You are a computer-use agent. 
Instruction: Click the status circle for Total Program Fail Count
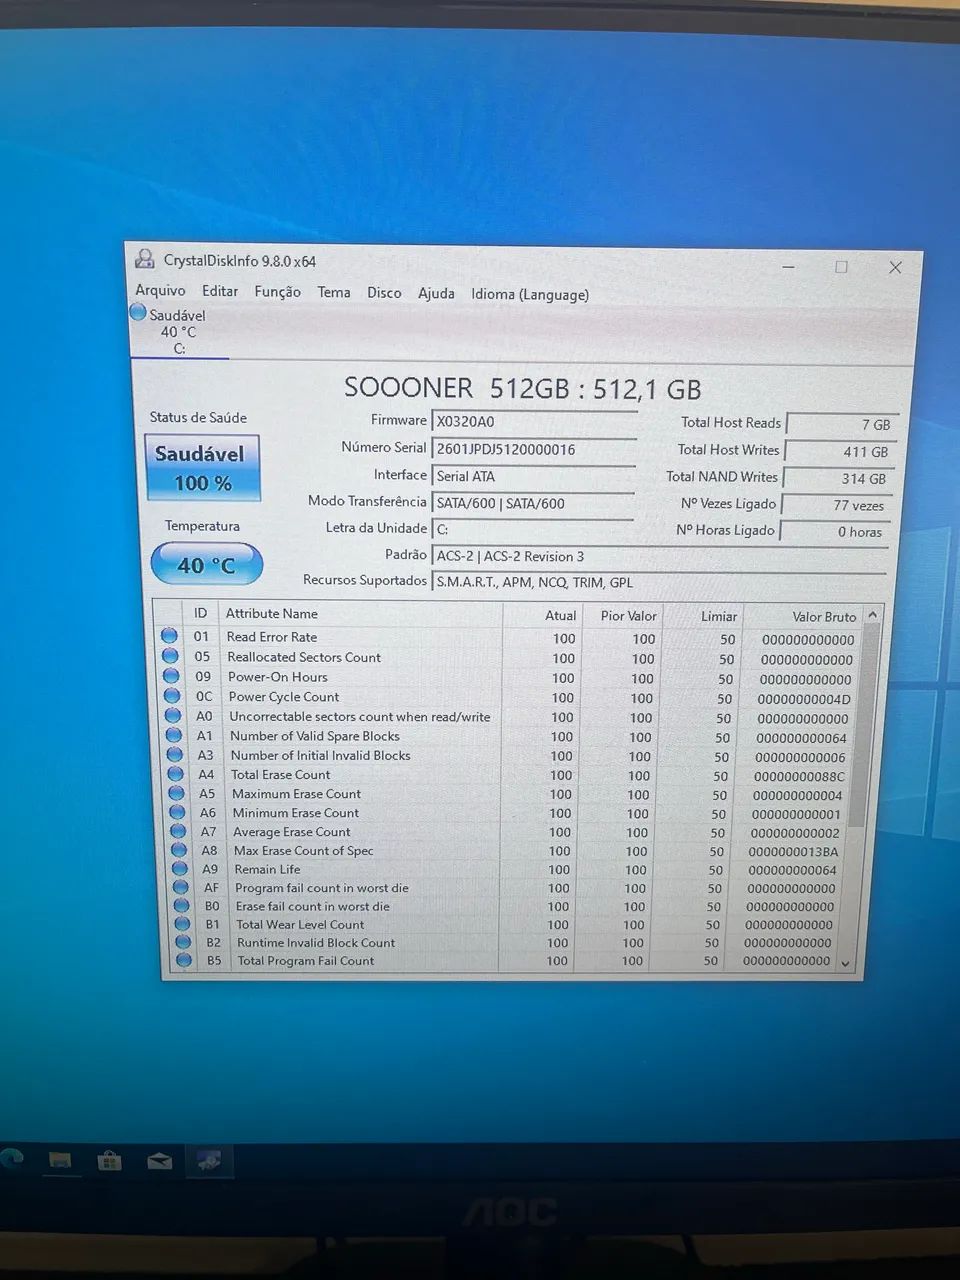(x=184, y=960)
